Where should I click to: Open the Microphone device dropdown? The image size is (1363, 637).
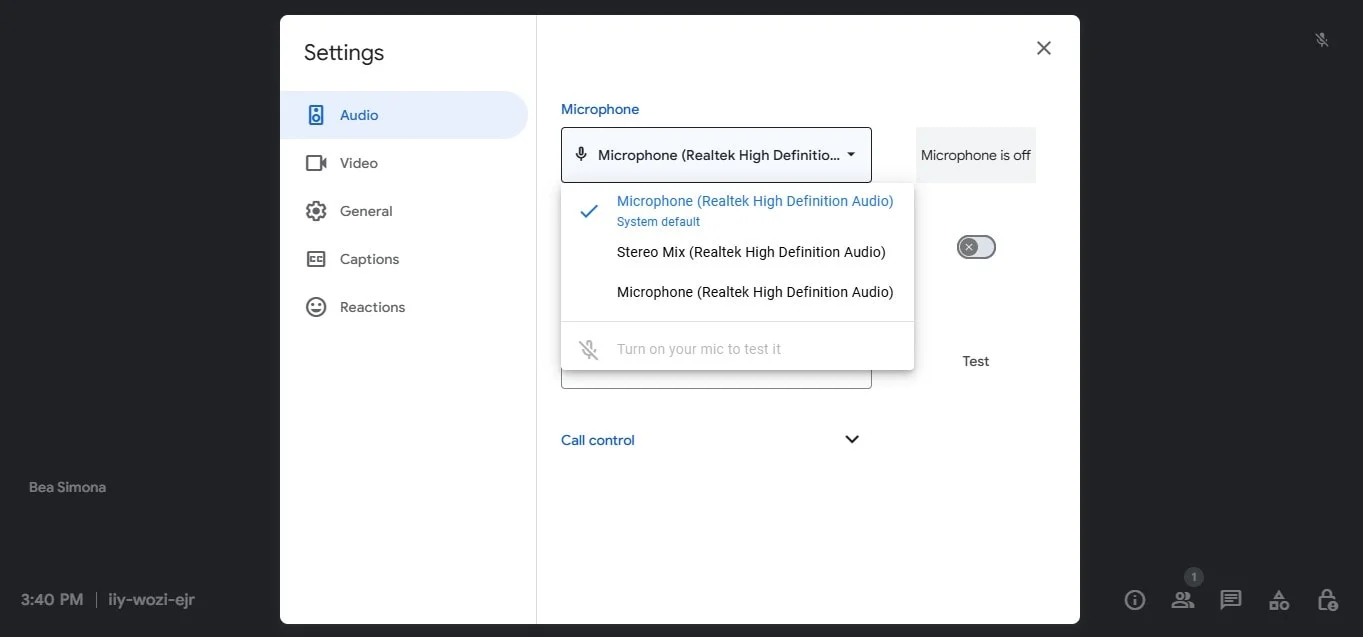(716, 155)
